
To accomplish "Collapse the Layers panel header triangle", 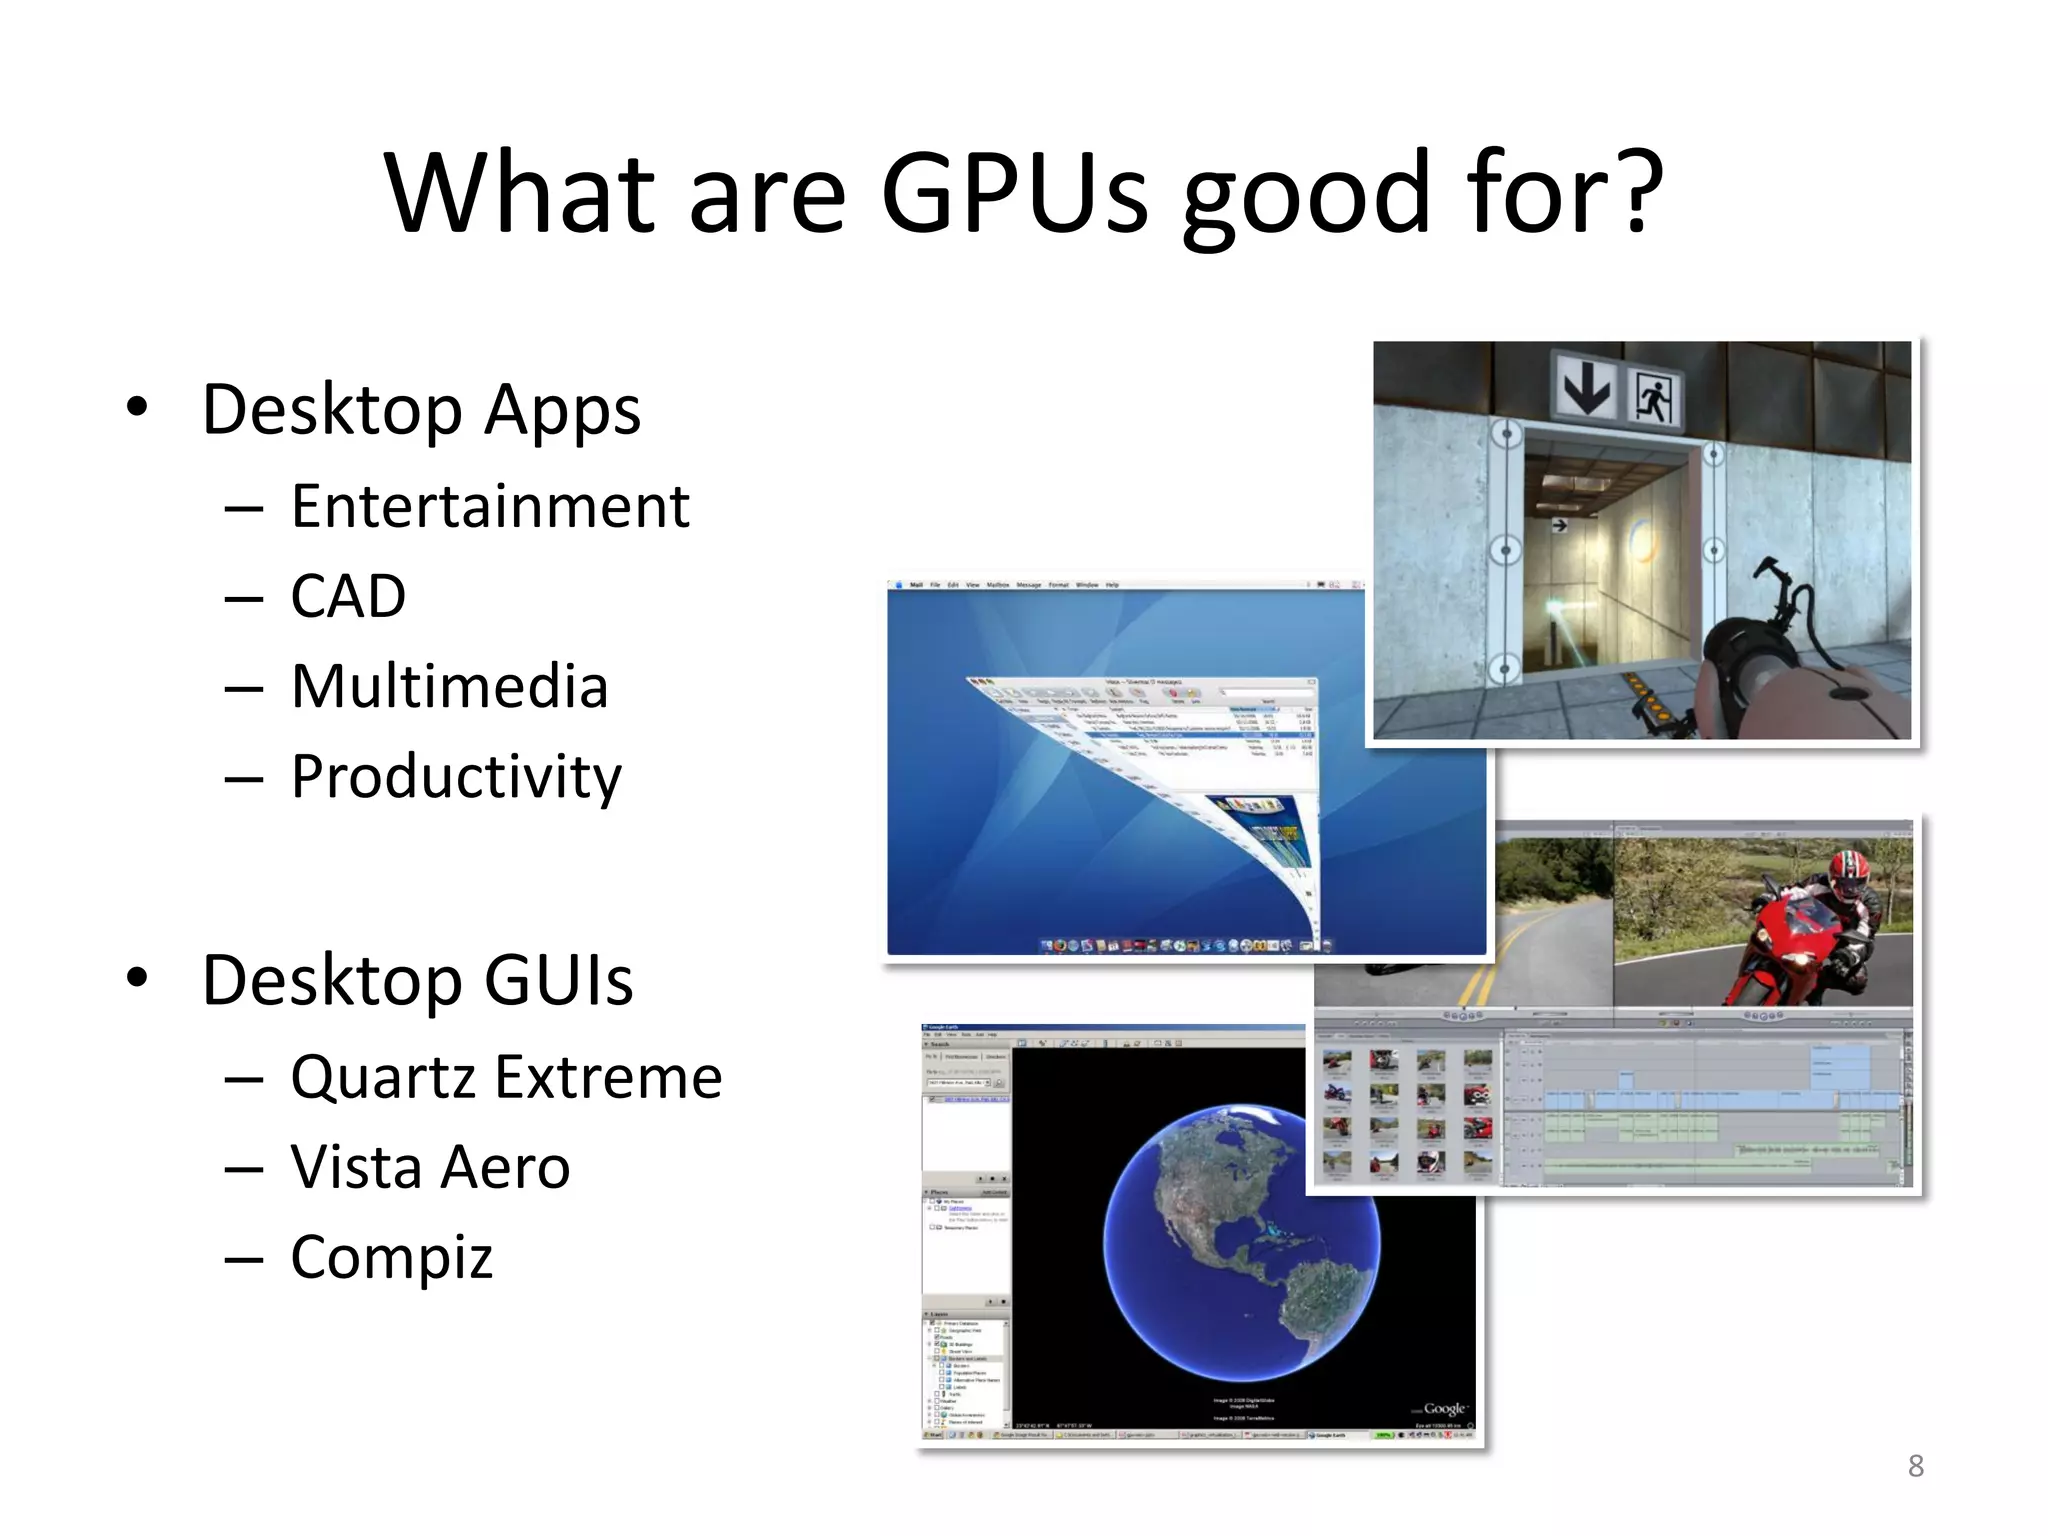I will 926,1314.
